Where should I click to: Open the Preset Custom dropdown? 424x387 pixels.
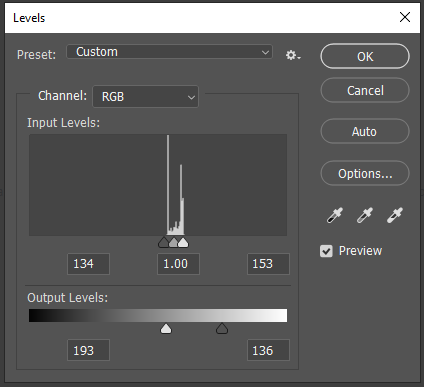coord(169,52)
